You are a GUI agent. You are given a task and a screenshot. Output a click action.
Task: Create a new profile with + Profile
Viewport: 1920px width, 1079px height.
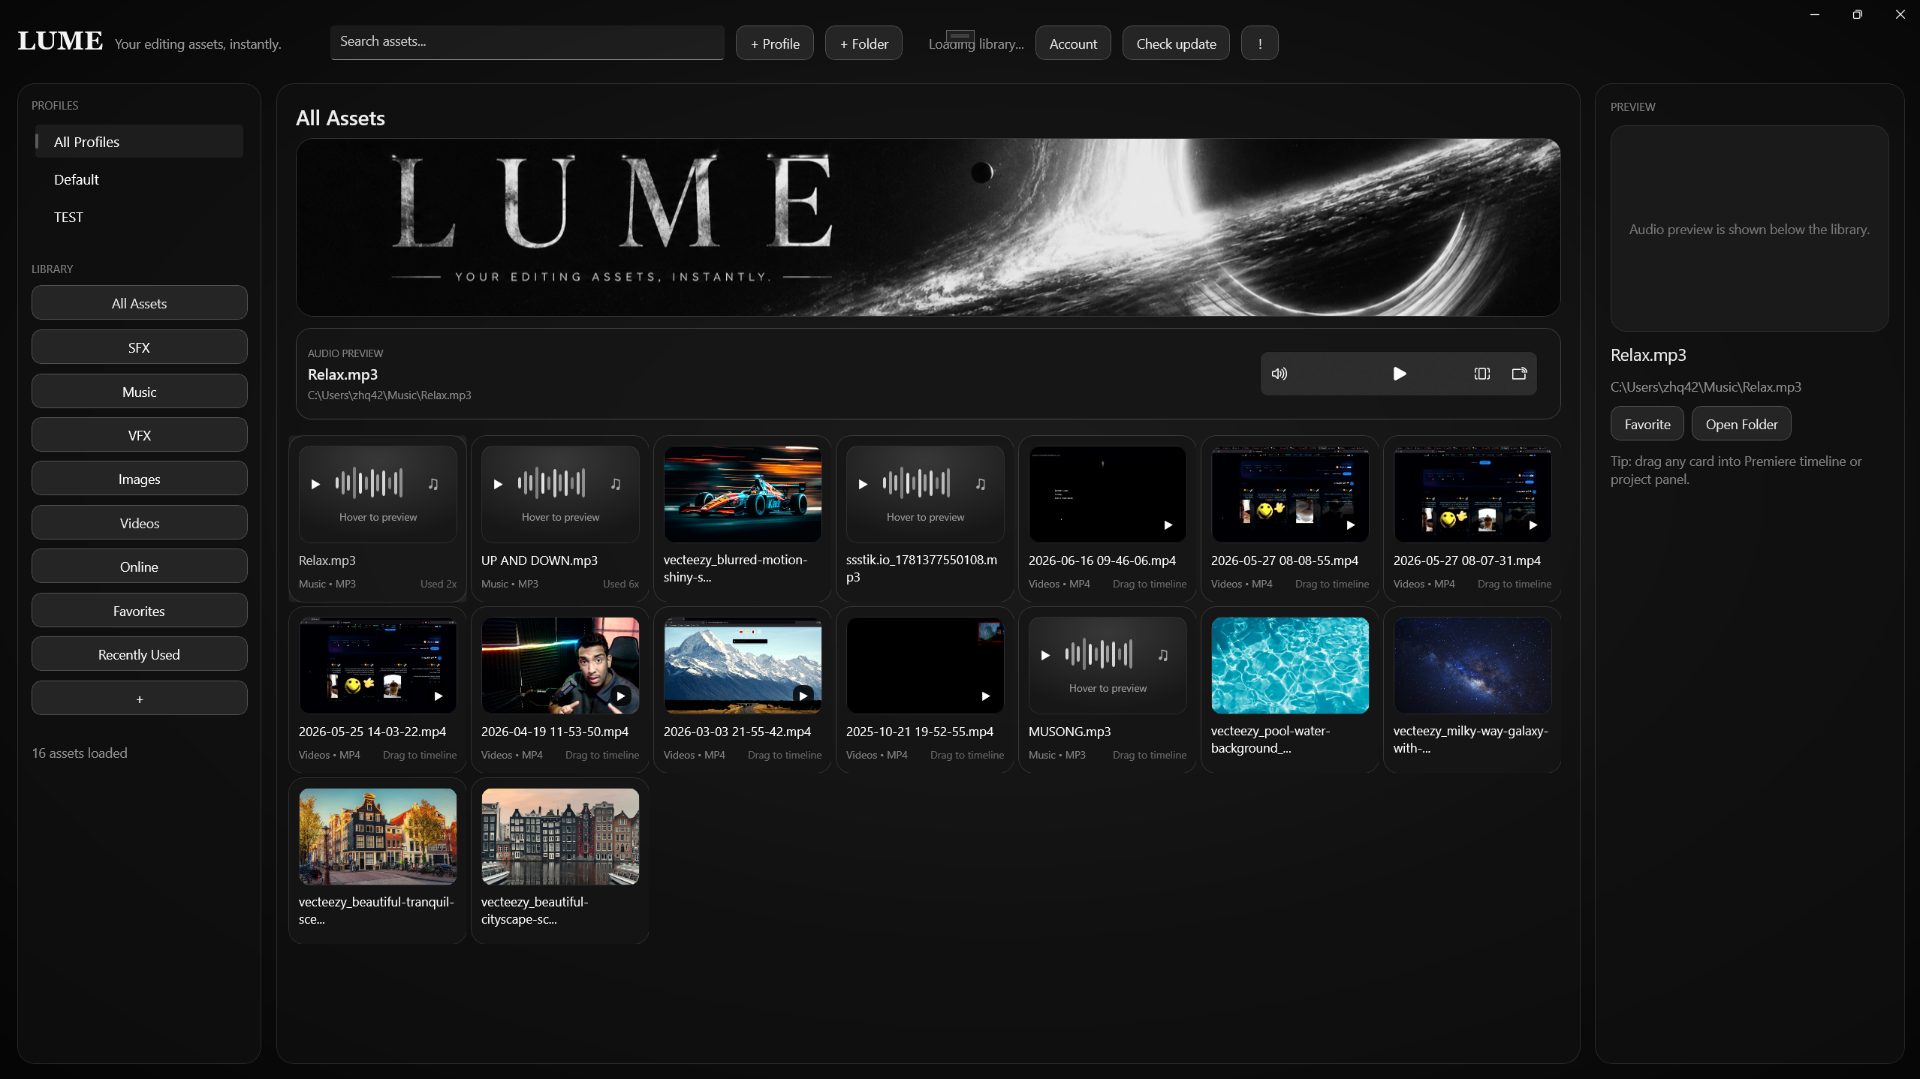click(775, 43)
